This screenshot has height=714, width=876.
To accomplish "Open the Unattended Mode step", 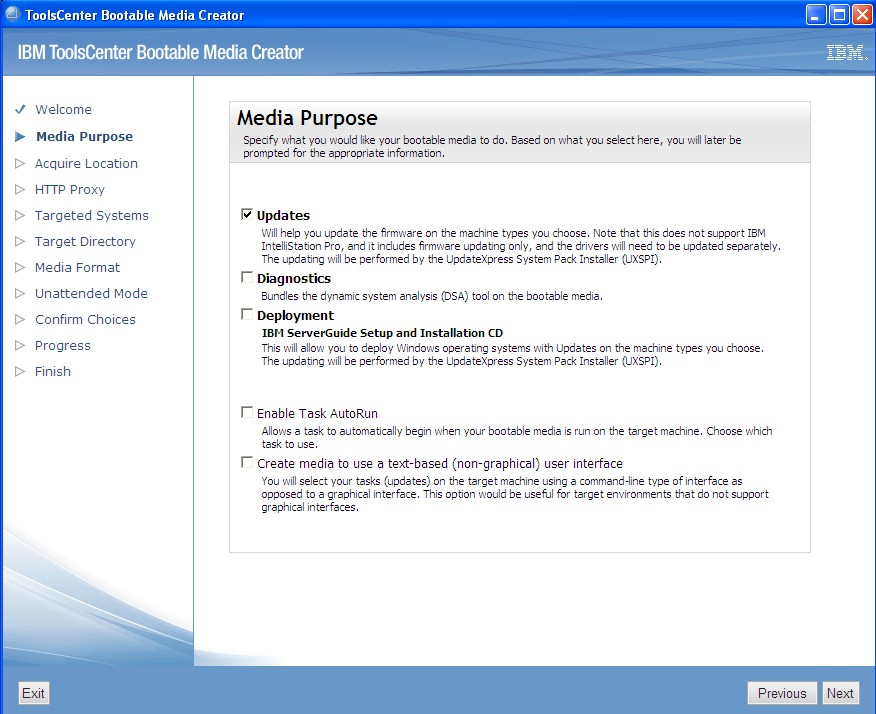I will click(x=91, y=293).
